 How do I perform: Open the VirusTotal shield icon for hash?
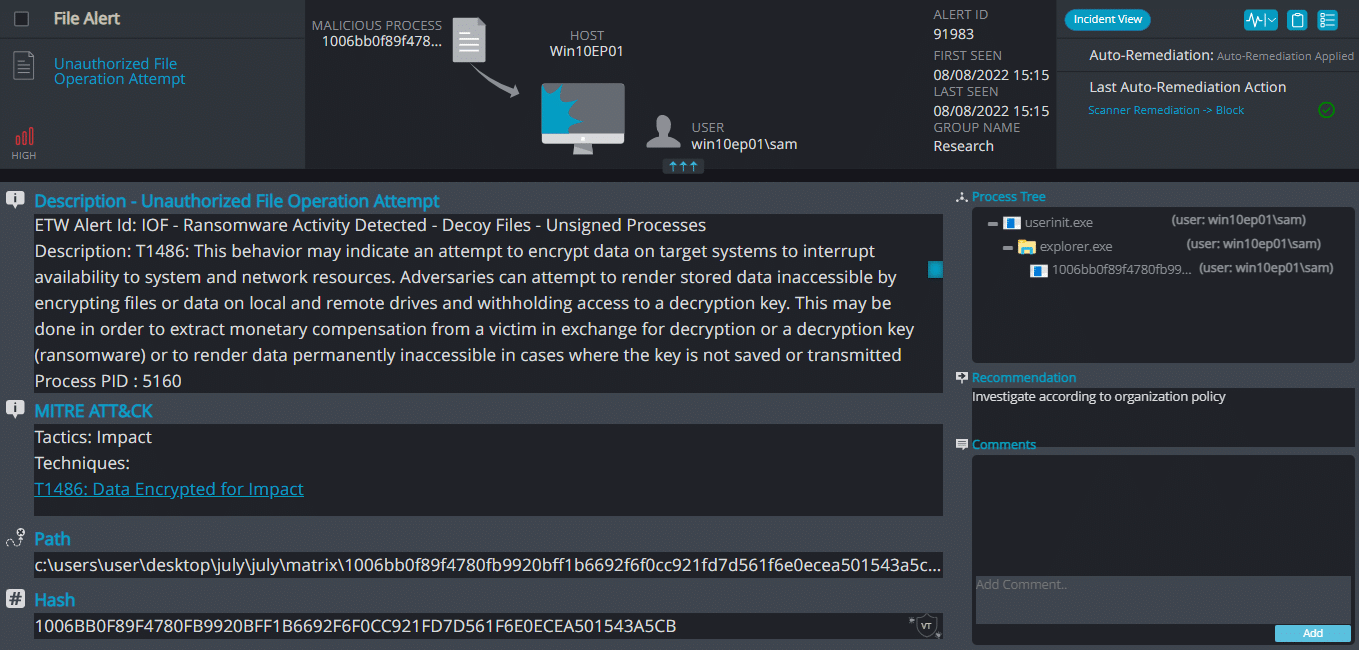[926, 626]
